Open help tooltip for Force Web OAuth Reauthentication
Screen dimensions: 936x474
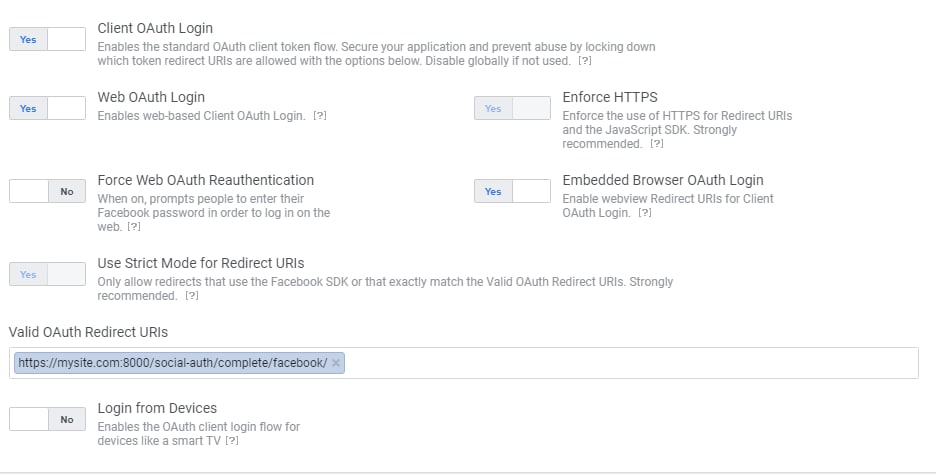click(x=134, y=227)
